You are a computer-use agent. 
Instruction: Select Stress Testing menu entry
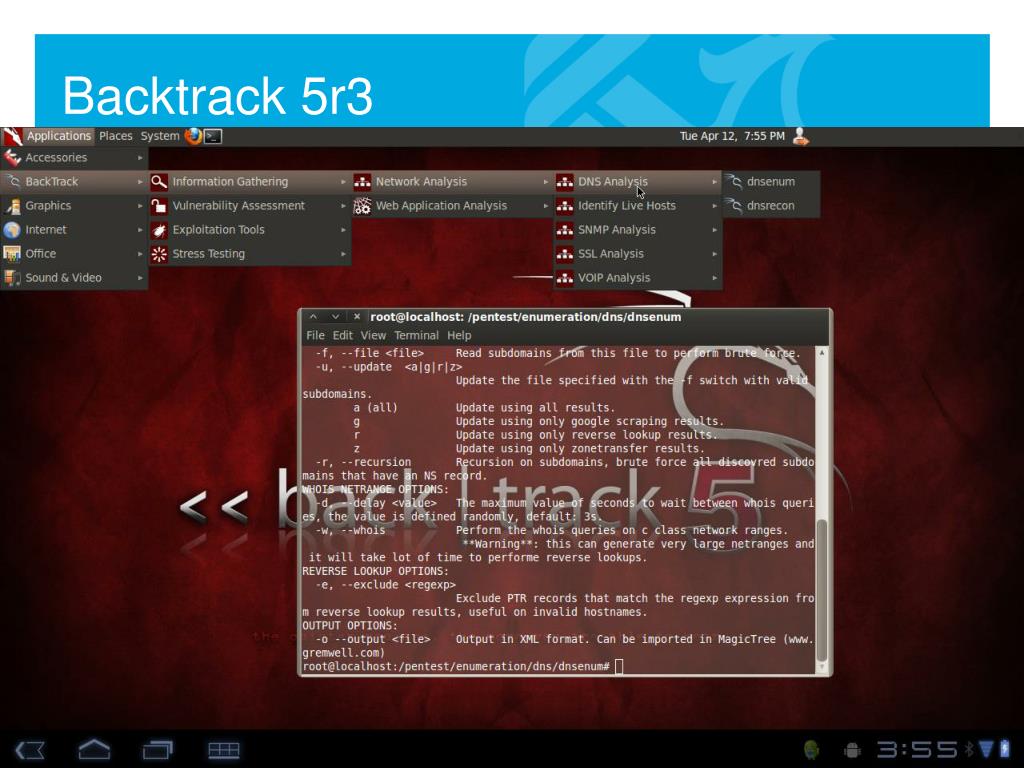[249, 253]
